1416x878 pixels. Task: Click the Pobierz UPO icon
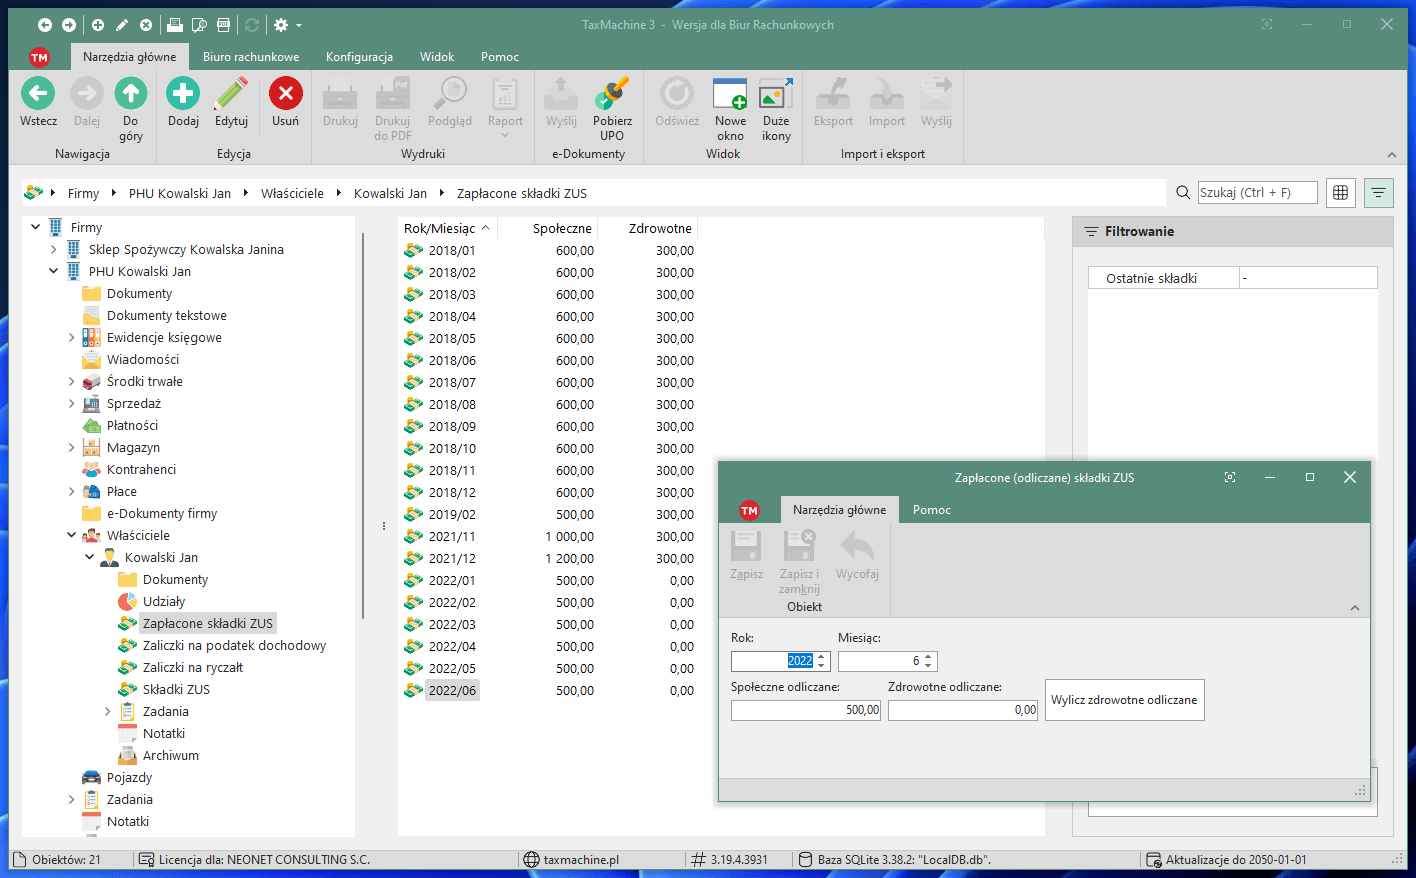pos(612,95)
